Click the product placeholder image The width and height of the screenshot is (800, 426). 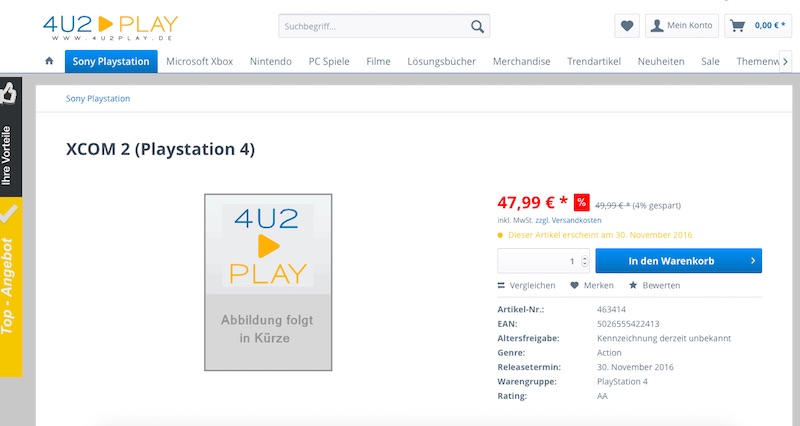tap(268, 282)
